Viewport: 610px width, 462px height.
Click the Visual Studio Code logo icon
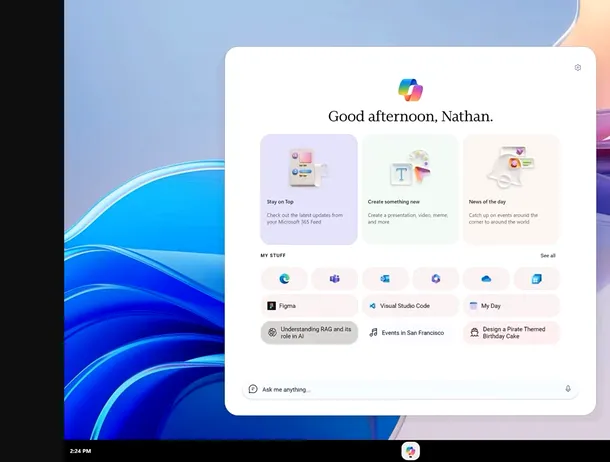click(372, 306)
